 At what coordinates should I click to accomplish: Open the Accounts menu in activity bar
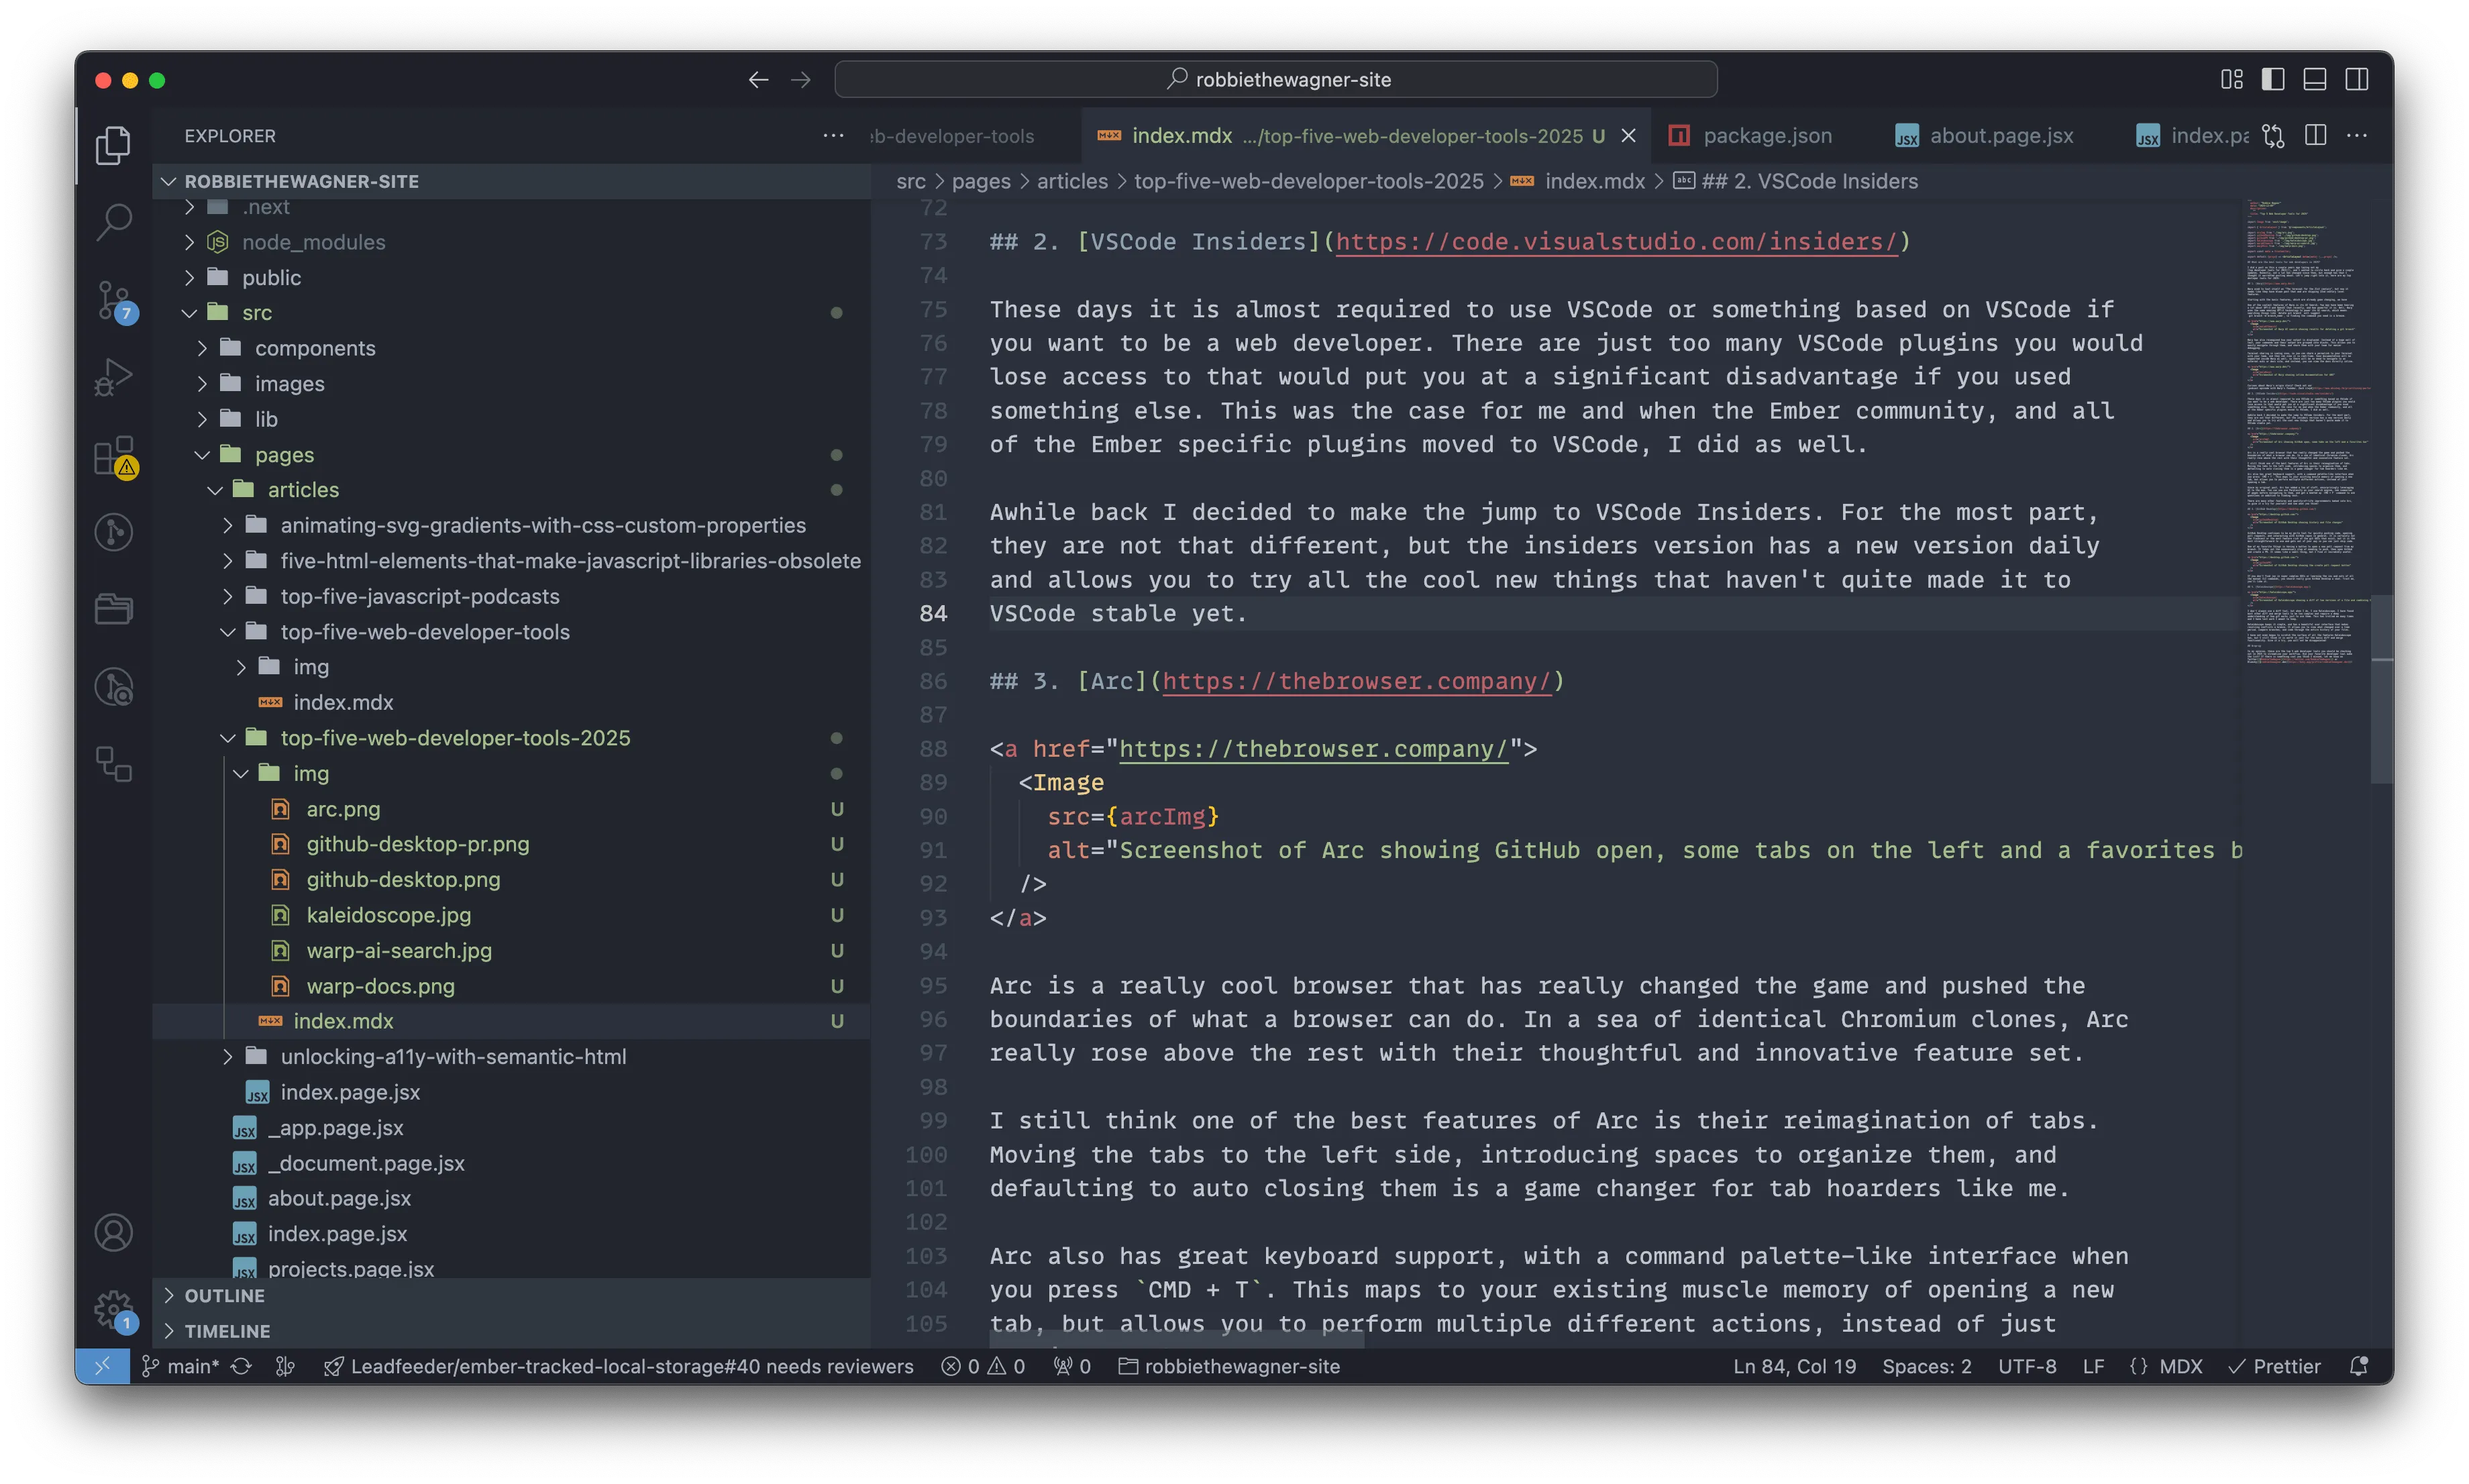click(x=113, y=1233)
